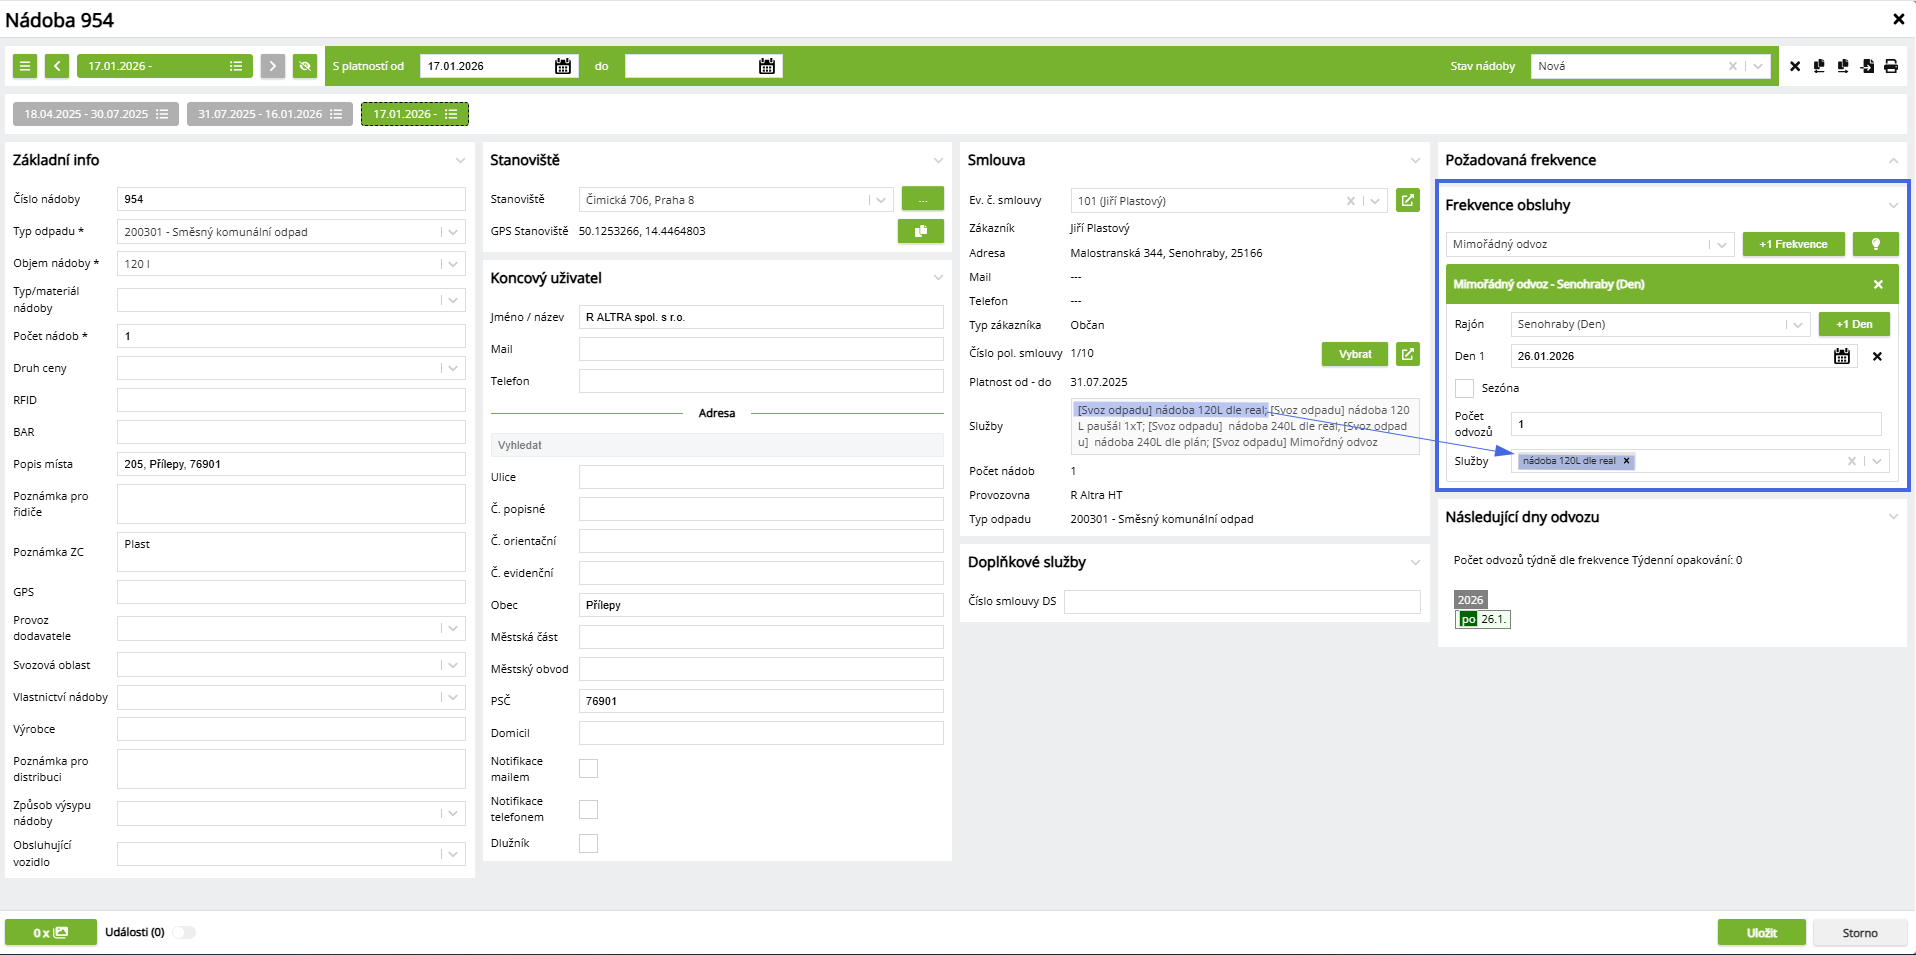This screenshot has height=955, width=1916.
Task: Click the Číslo smlouvy DS input field
Action: pyautogui.click(x=1242, y=601)
